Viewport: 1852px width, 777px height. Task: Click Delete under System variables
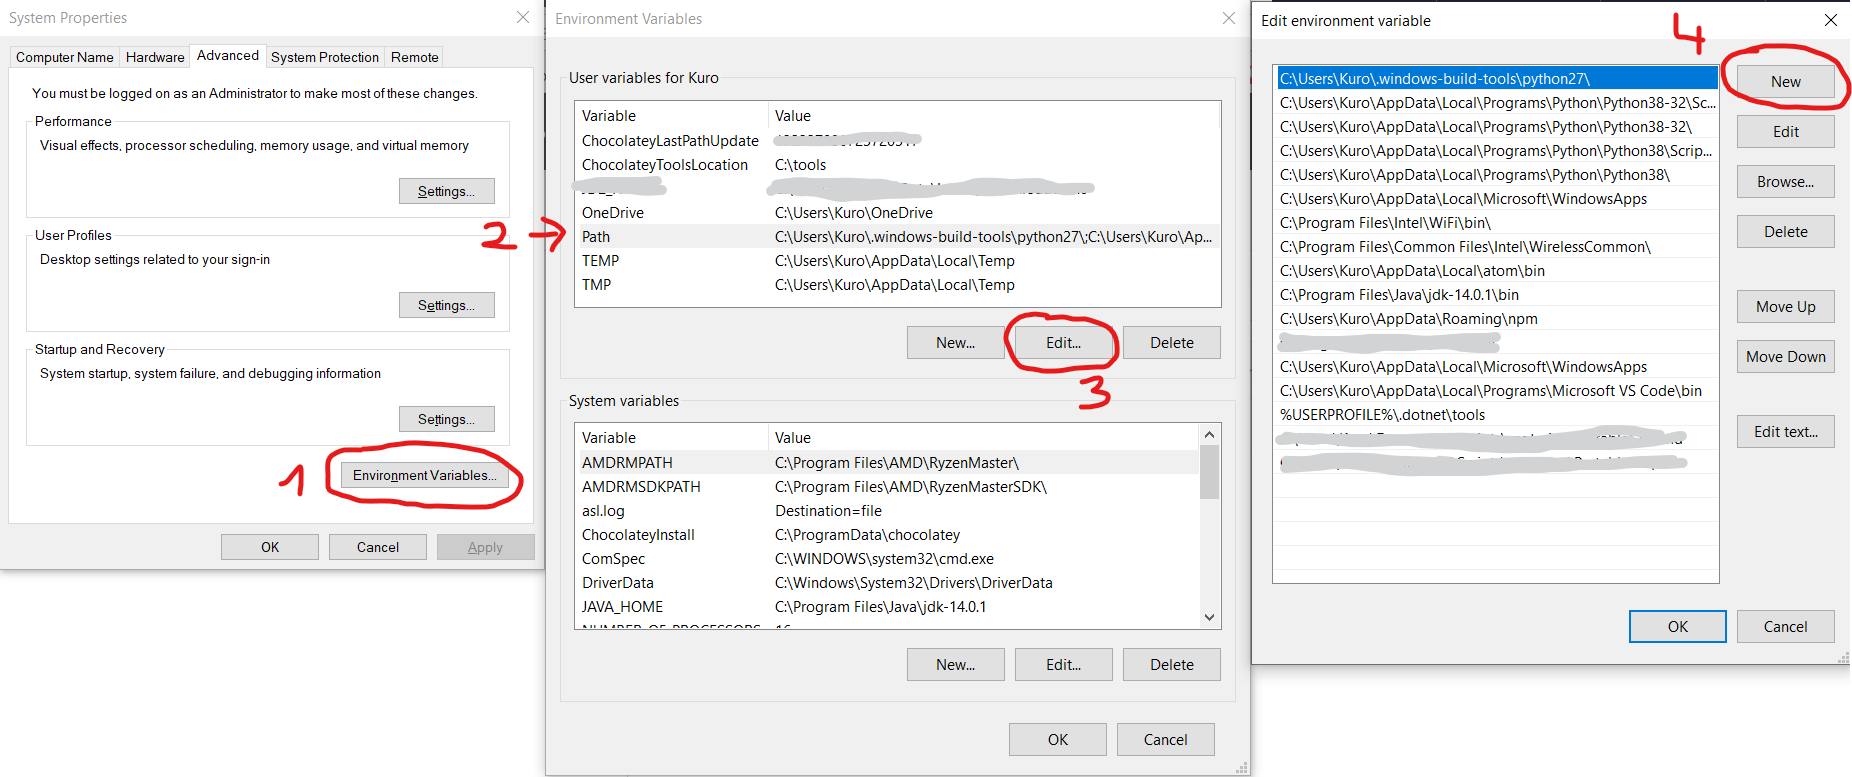pos(1171,664)
